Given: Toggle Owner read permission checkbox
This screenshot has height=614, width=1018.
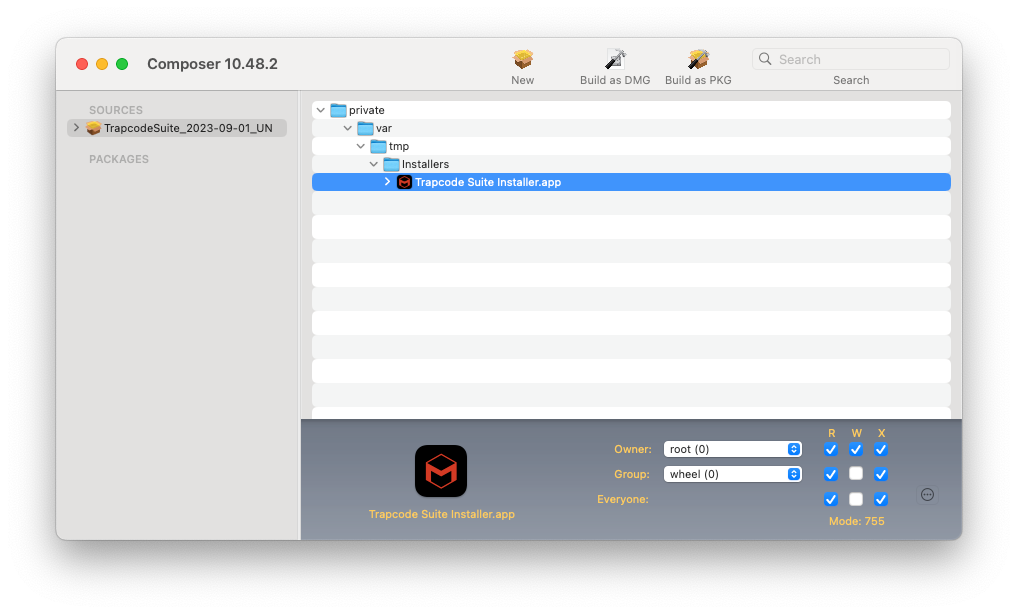Looking at the screenshot, I should (831, 449).
